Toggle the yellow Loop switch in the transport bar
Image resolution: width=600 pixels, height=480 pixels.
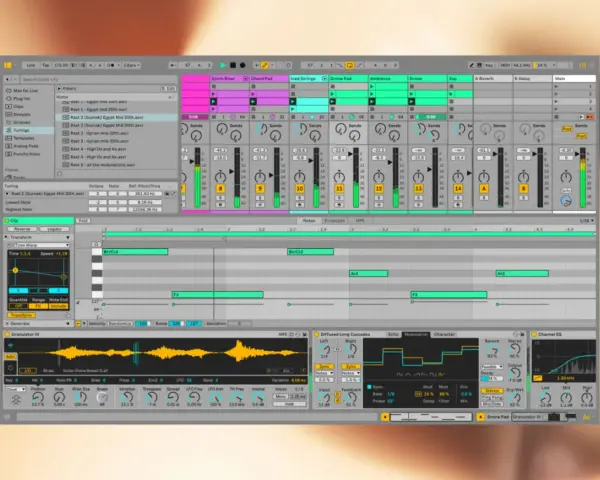pyautogui.click(x=349, y=65)
